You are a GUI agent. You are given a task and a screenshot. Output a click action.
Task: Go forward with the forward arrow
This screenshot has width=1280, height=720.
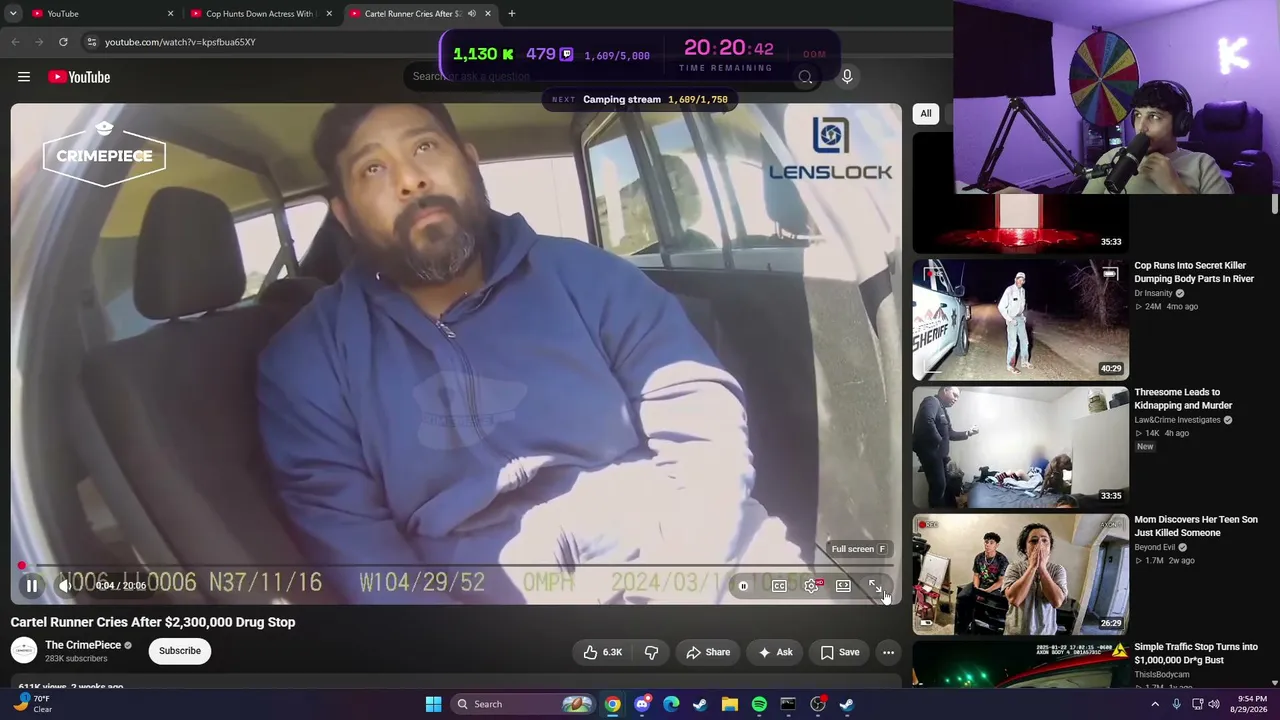[x=39, y=42]
